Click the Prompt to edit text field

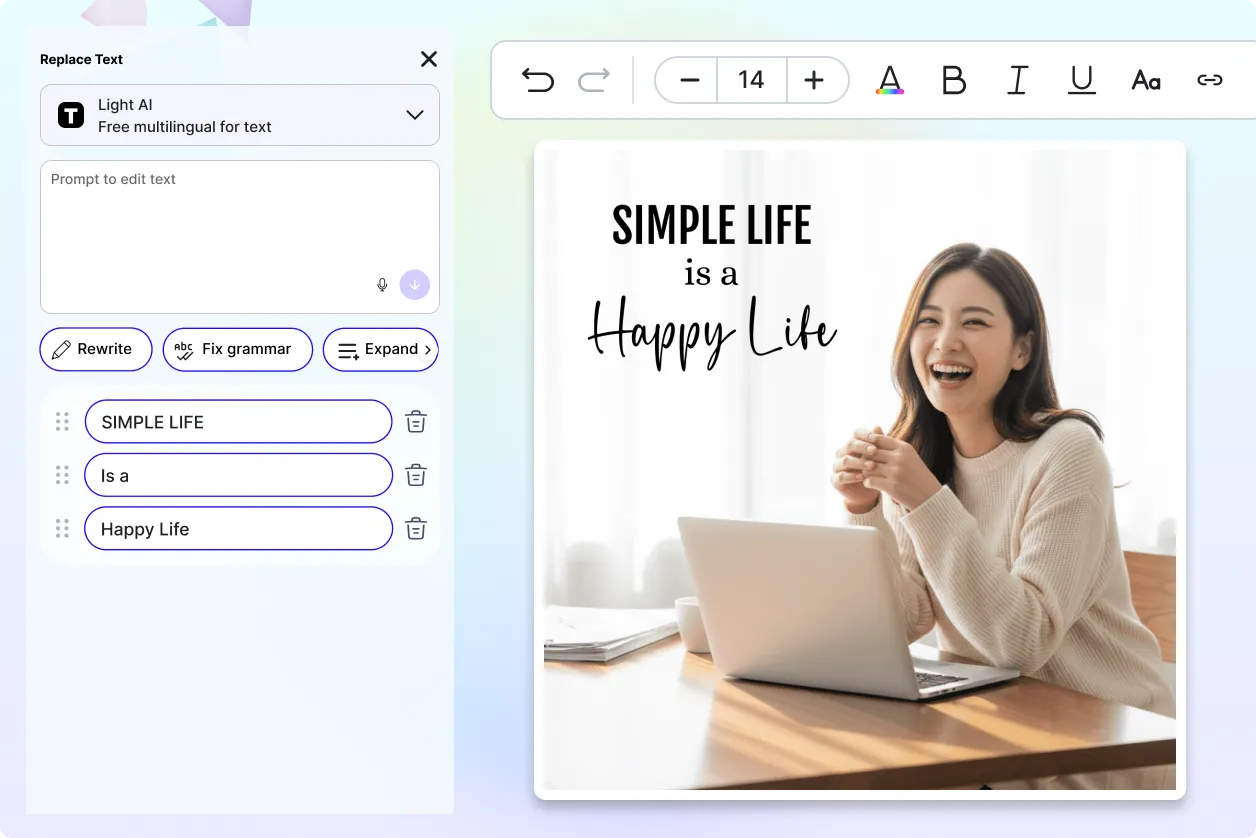240,237
